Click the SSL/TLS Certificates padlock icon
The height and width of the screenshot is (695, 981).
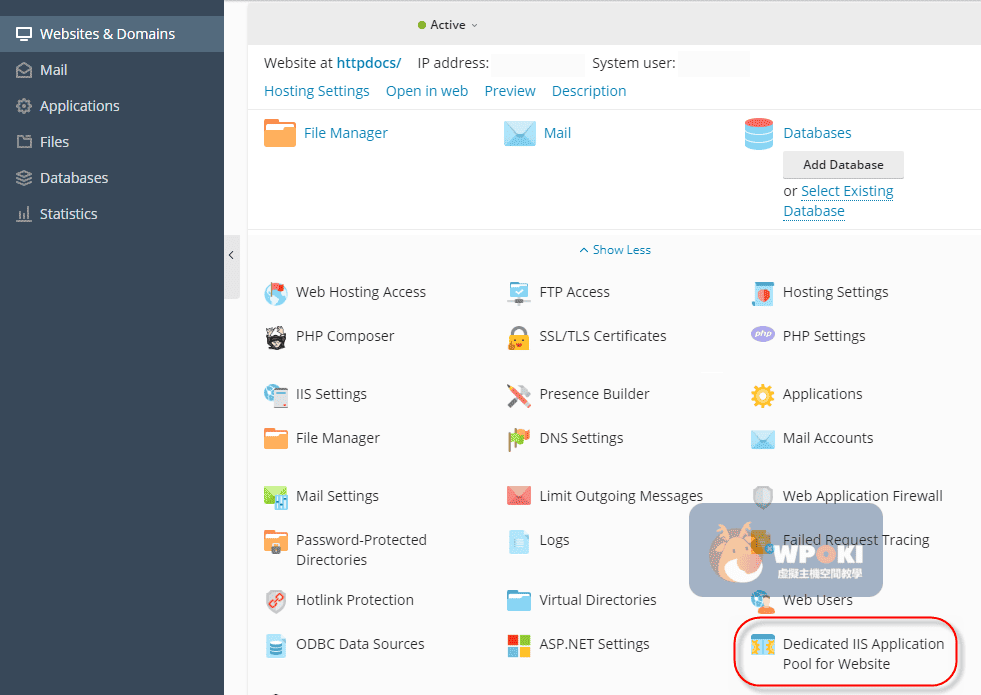519,337
